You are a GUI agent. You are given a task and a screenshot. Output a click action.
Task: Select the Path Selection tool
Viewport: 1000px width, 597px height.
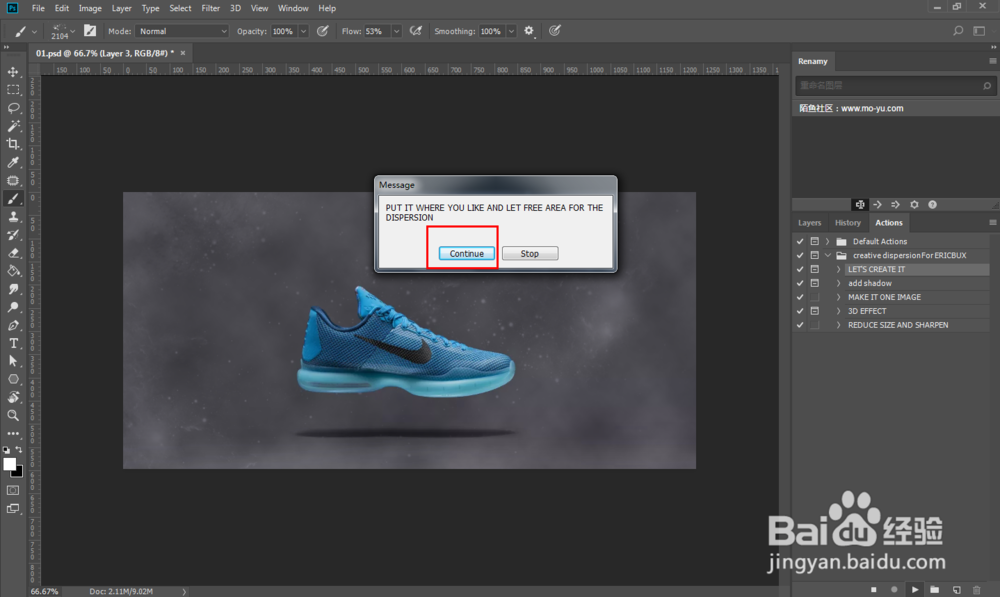click(13, 361)
